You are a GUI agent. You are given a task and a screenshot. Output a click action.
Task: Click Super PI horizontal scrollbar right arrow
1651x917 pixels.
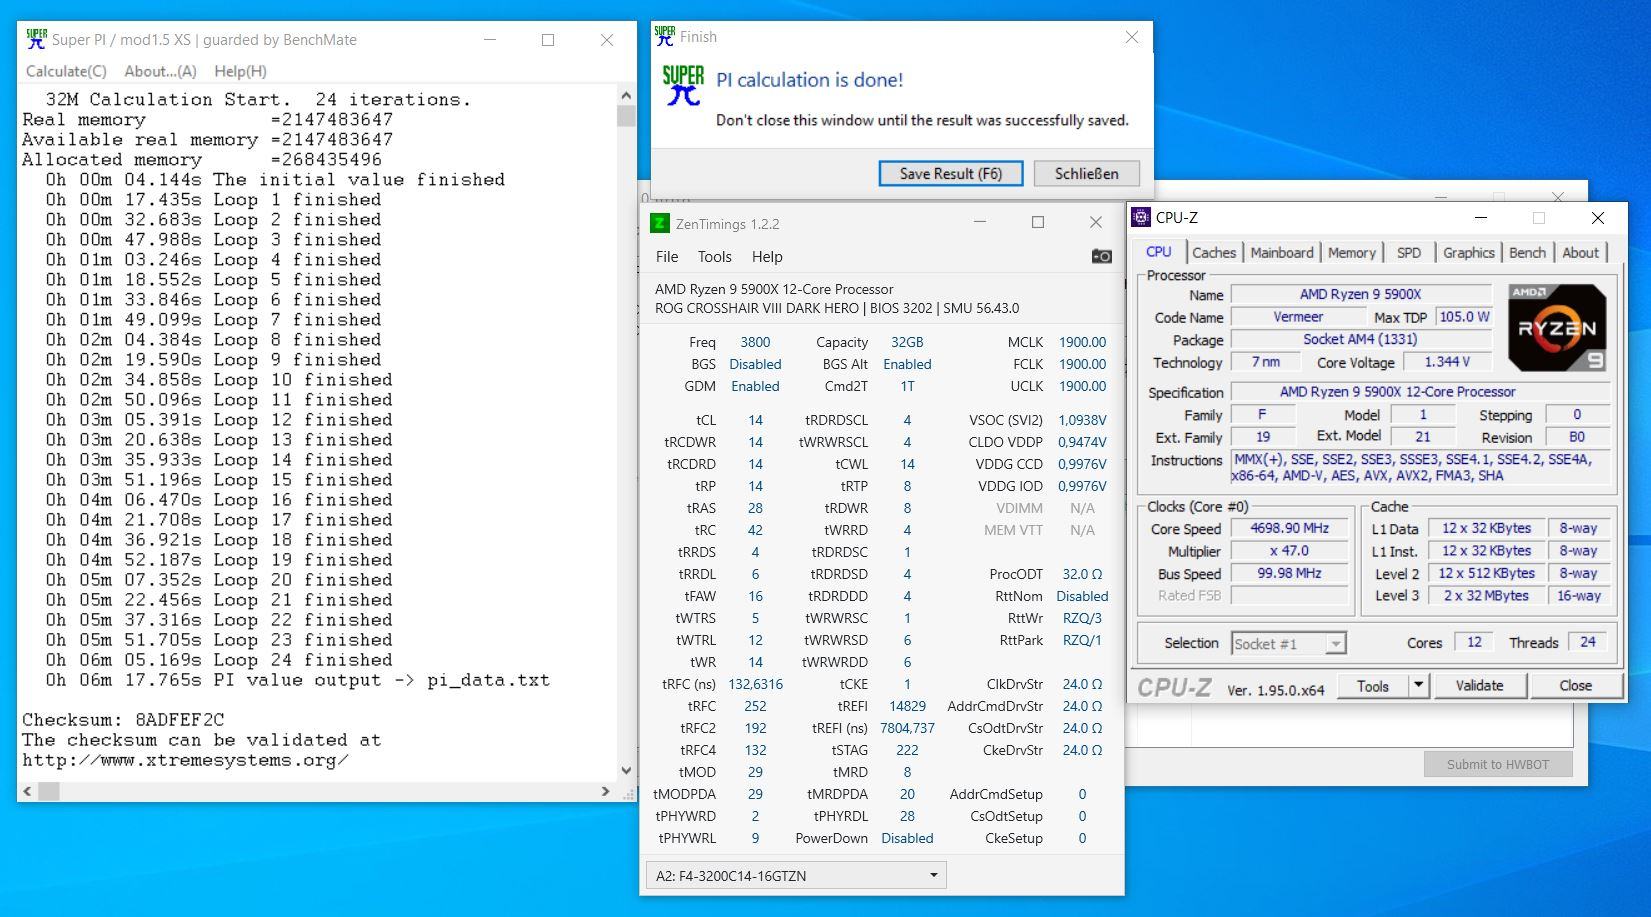606,791
